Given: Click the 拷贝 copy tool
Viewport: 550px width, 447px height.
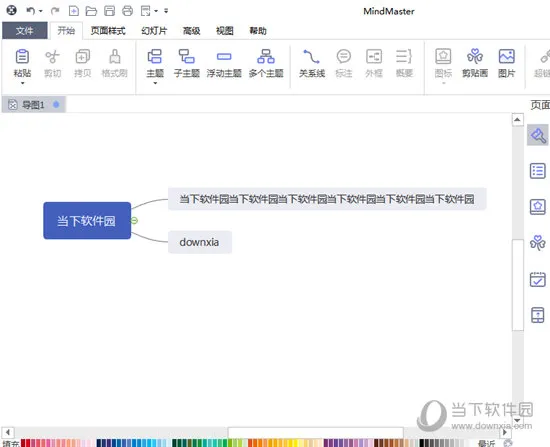Looking at the screenshot, I should tap(82, 63).
